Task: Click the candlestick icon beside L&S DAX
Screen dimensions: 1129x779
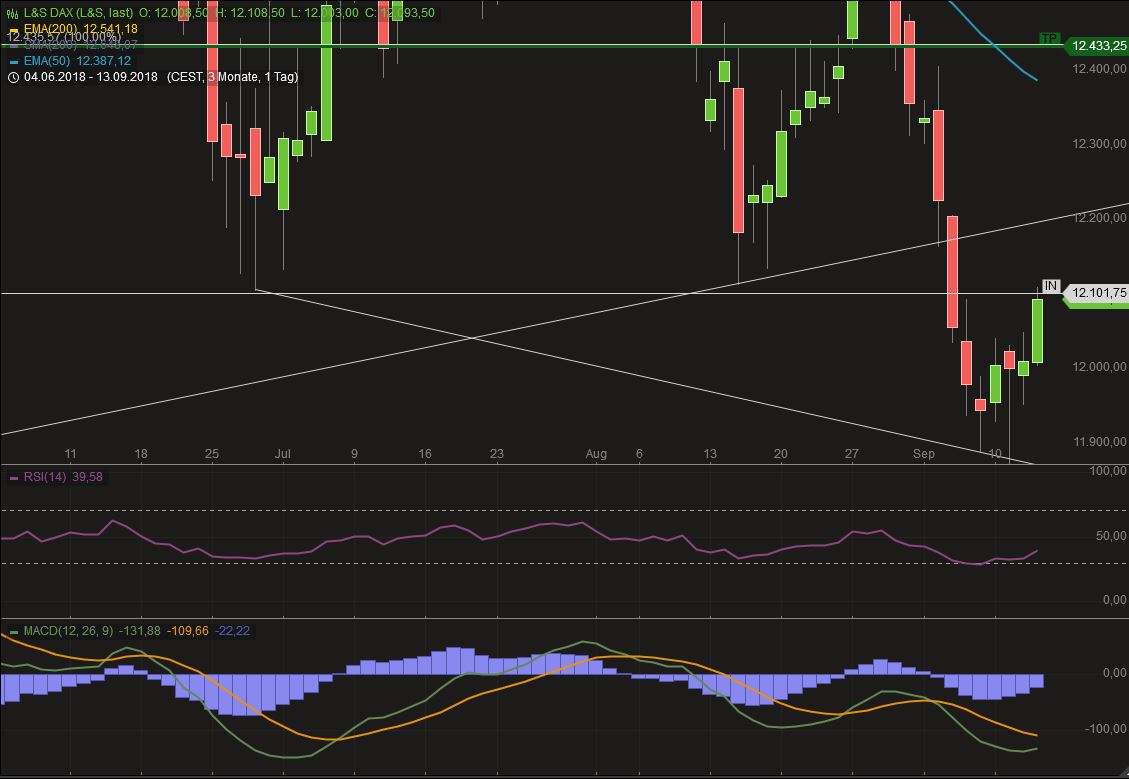Action: coord(12,12)
